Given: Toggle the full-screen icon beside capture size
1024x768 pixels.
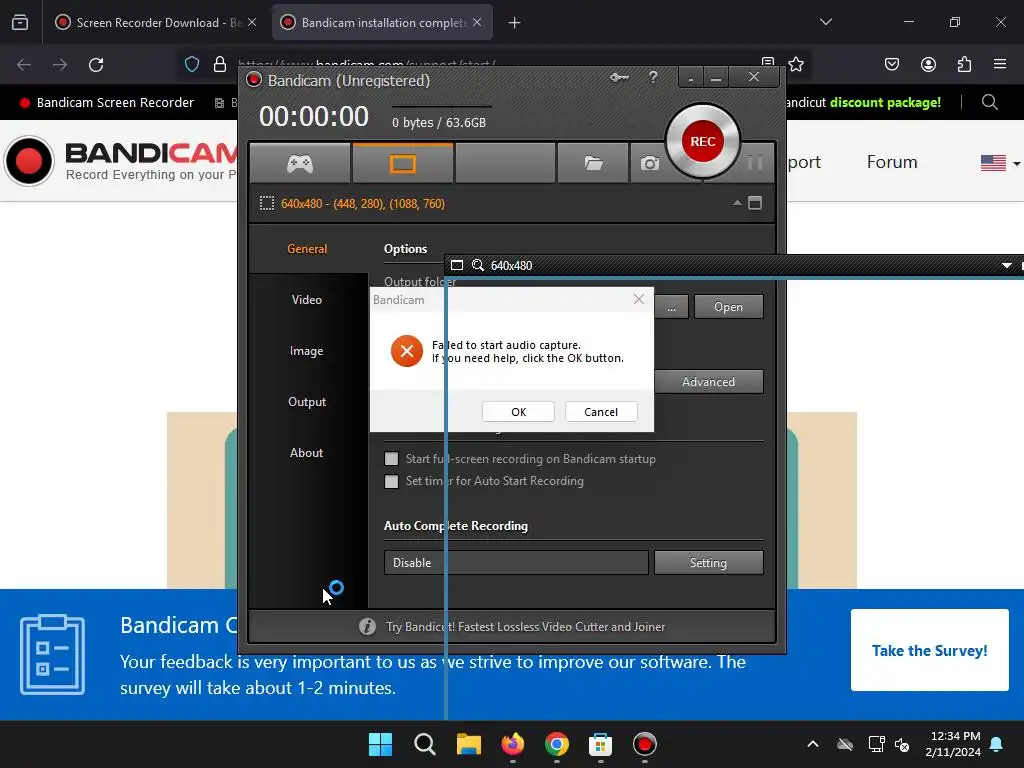Looking at the screenshot, I should [x=755, y=203].
